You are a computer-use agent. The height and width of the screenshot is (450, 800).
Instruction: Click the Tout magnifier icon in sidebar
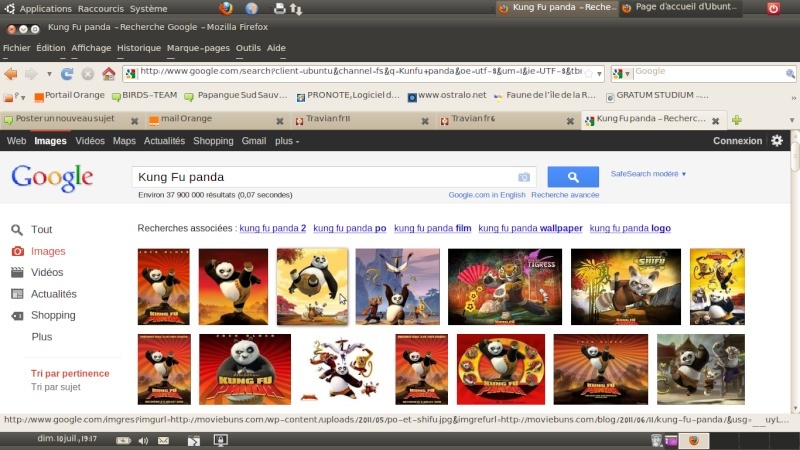tap(17, 230)
